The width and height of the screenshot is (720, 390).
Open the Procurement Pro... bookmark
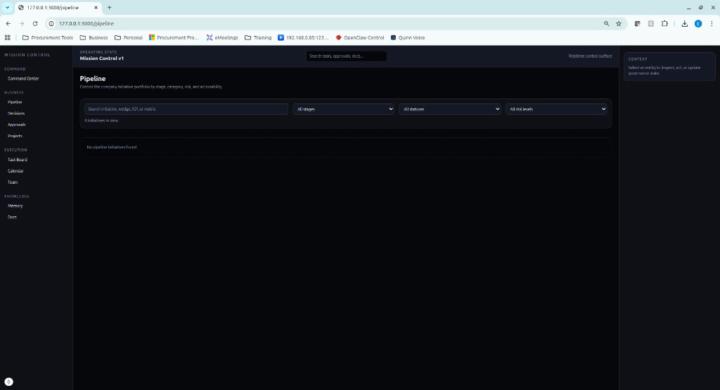click(174, 38)
